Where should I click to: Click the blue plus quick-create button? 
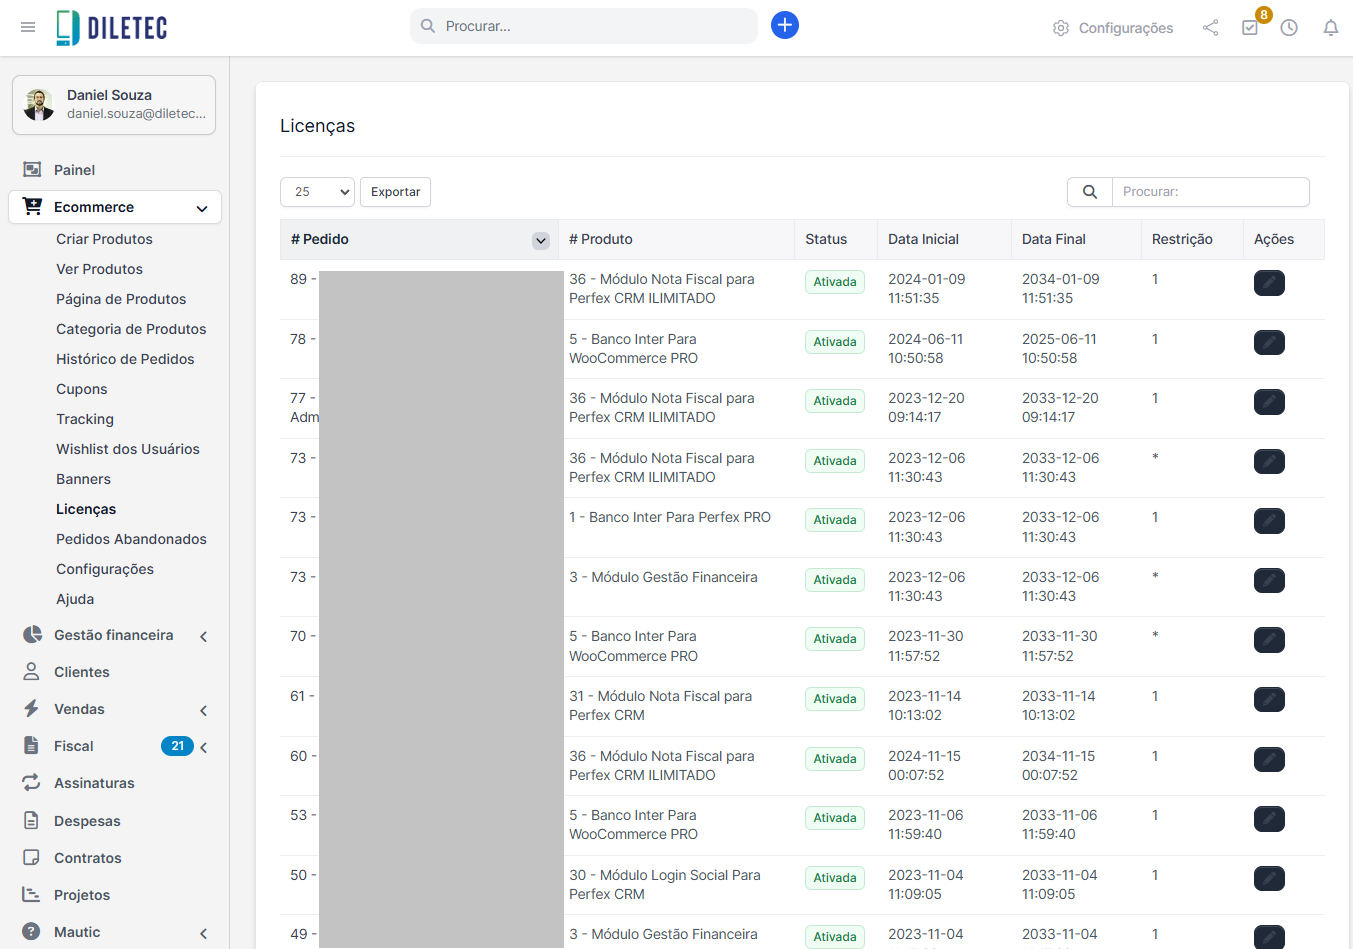pyautogui.click(x=785, y=26)
